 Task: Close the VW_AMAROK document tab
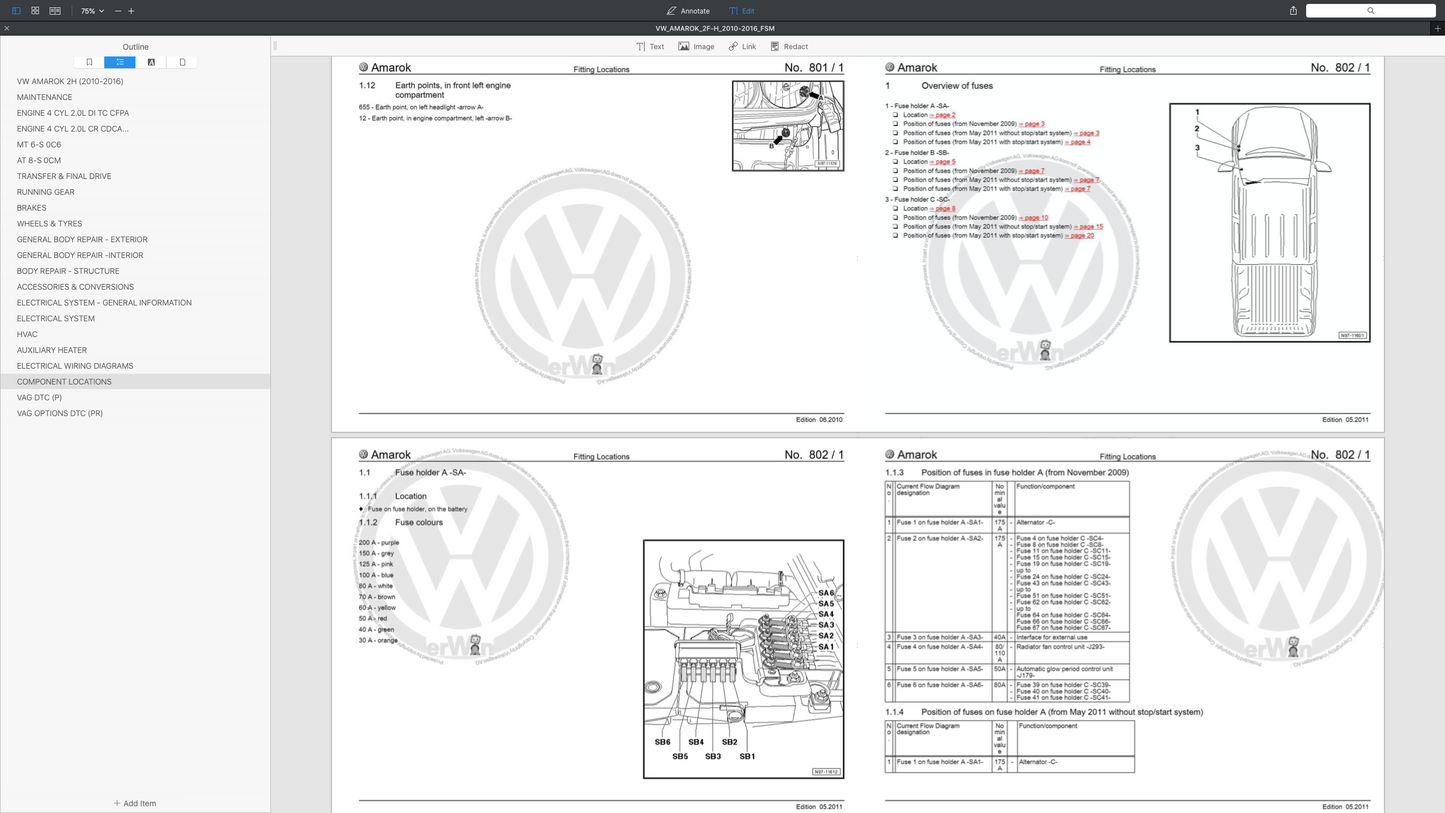[7, 28]
